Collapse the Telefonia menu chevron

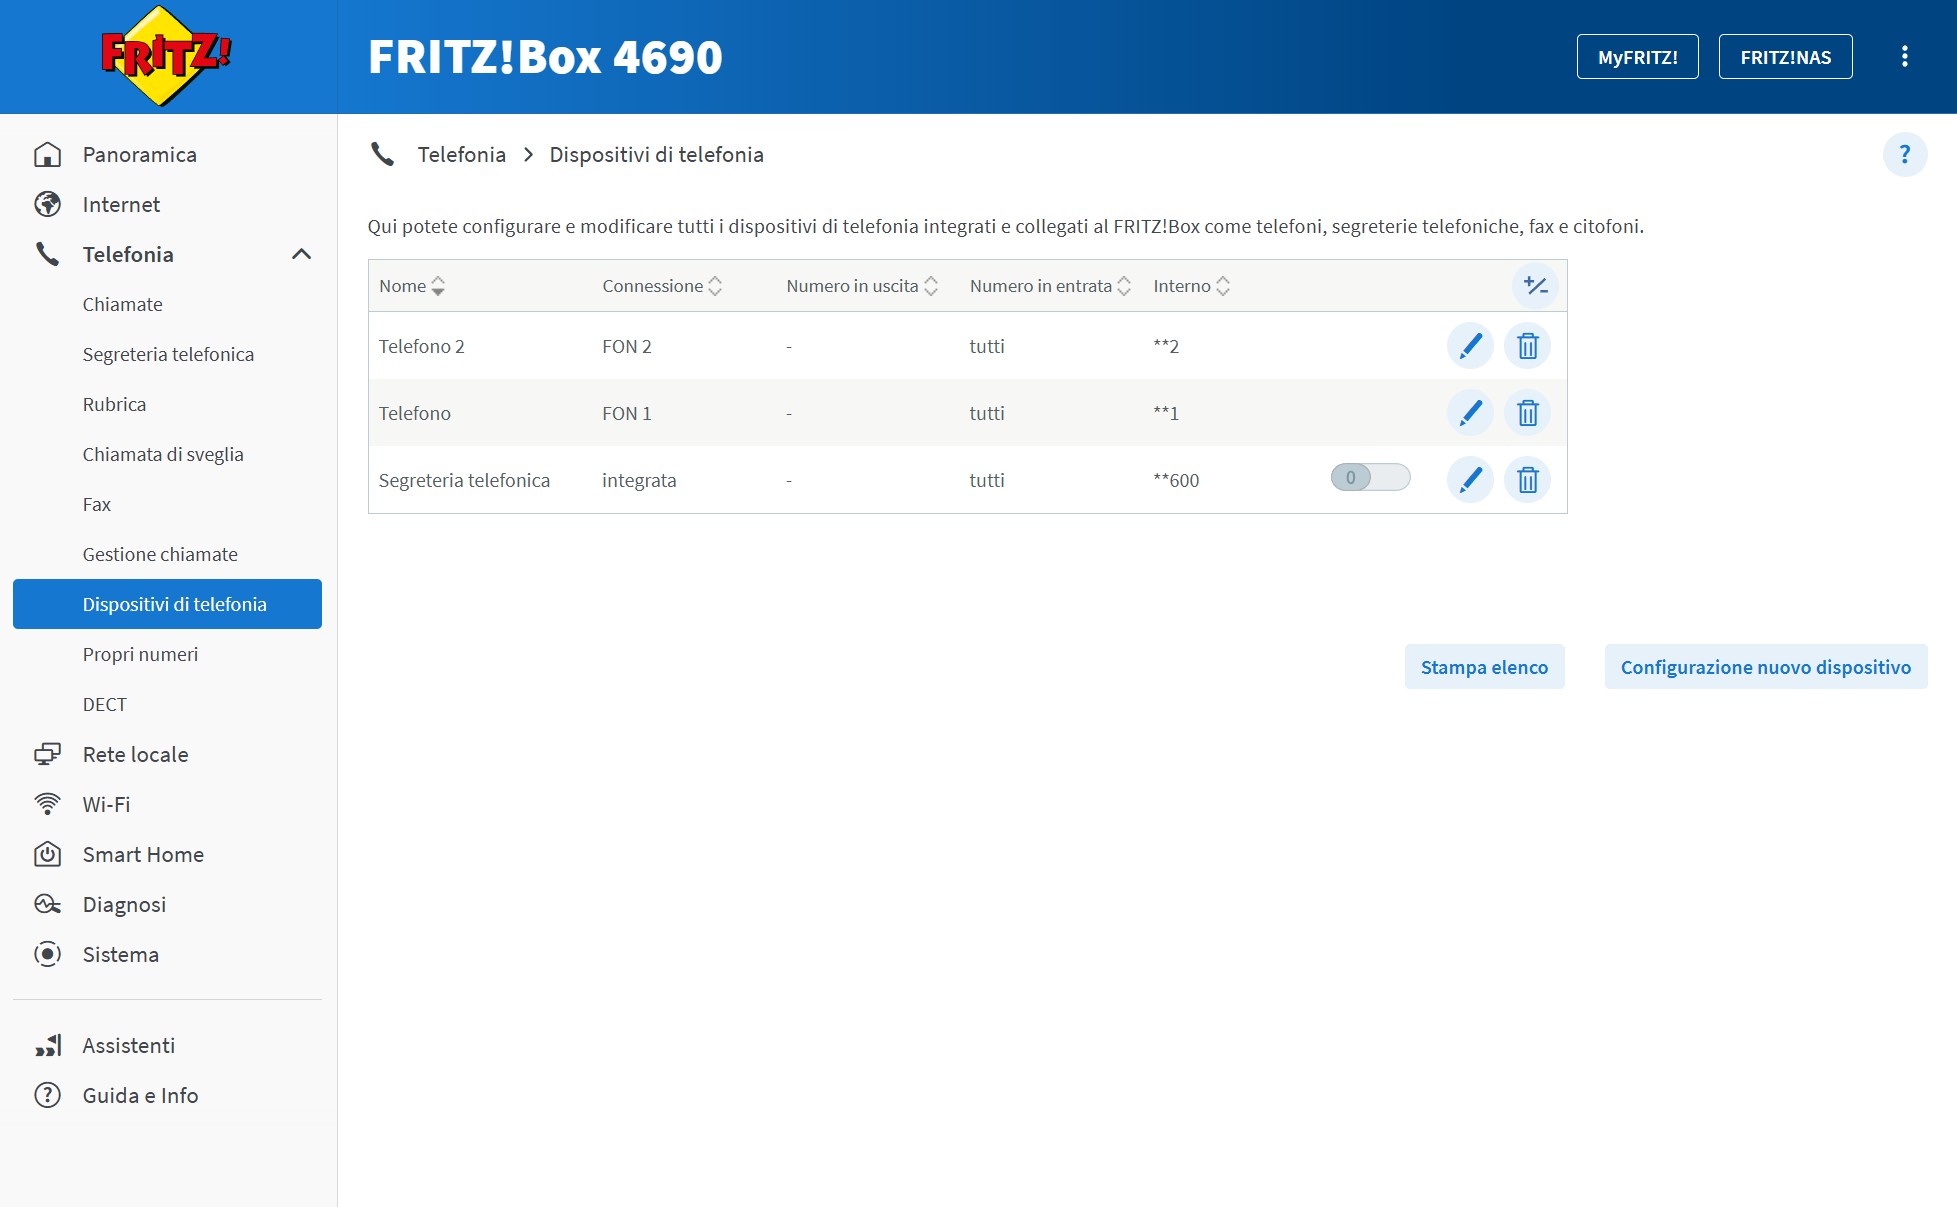301,254
